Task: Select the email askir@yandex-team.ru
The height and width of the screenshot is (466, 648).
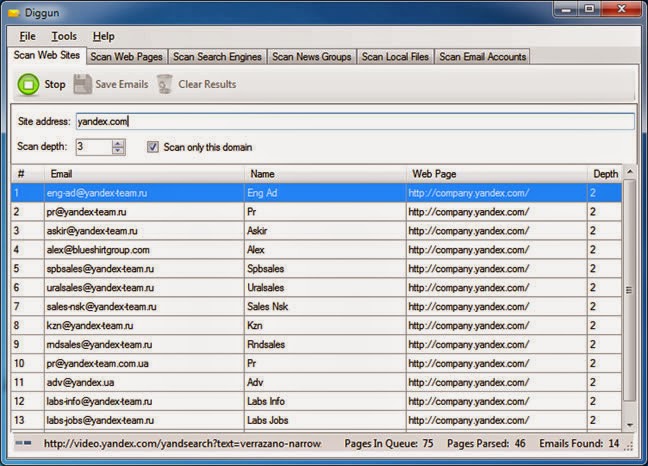Action: point(92,231)
